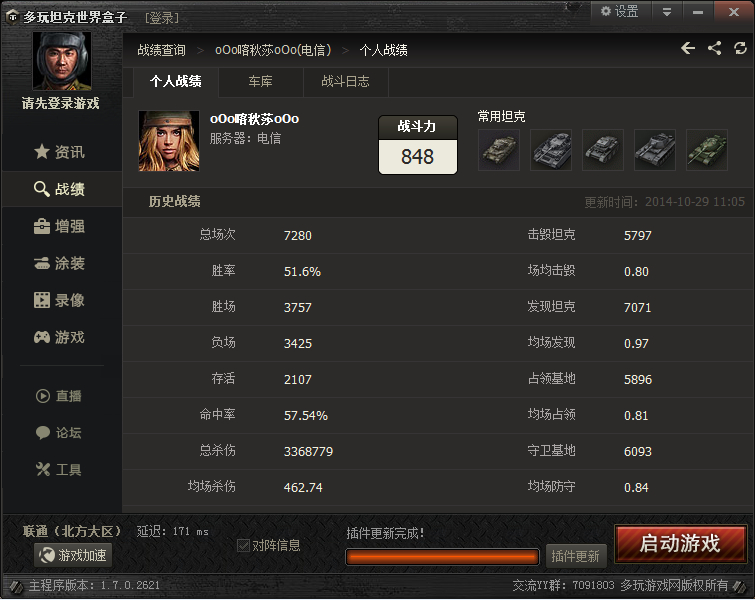This screenshot has height=600, width=755.
Task: Open the 直播 live stream item
Action: click(x=59, y=396)
